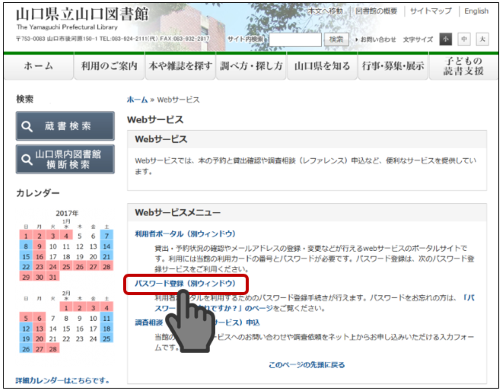Open the サイトマップ link

point(431,11)
